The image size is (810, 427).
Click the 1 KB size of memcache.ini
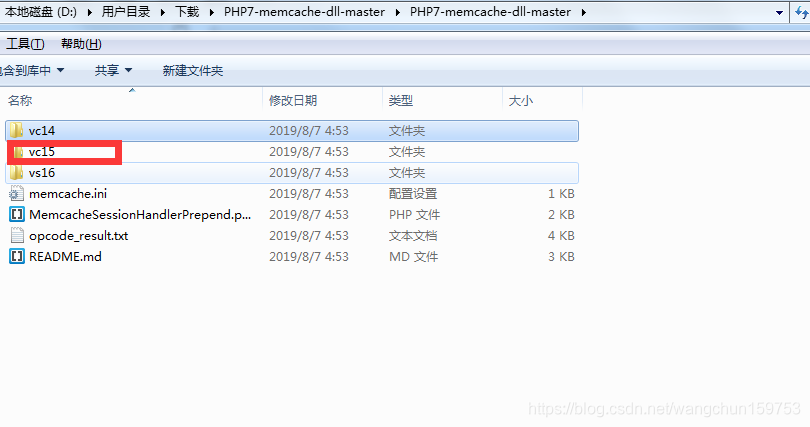tap(561, 194)
